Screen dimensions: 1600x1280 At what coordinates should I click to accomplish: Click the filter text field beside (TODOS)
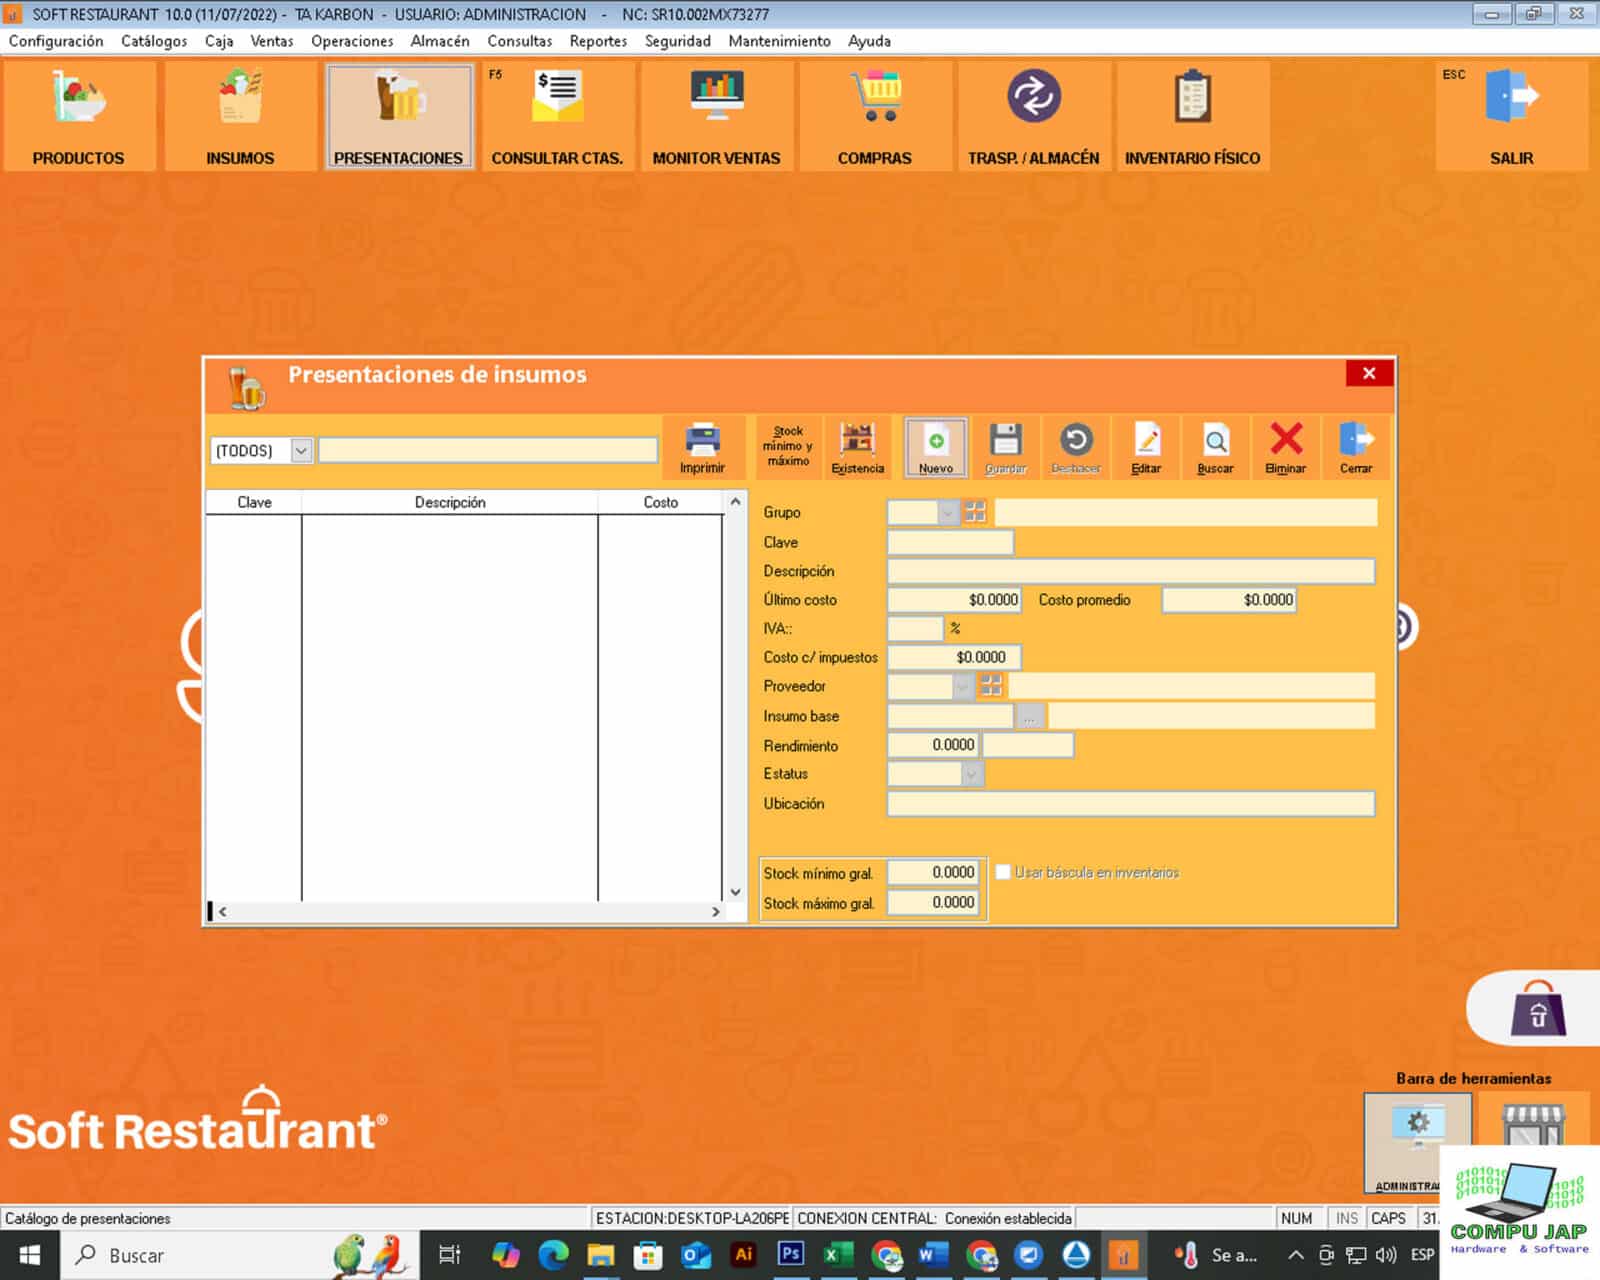(x=488, y=450)
